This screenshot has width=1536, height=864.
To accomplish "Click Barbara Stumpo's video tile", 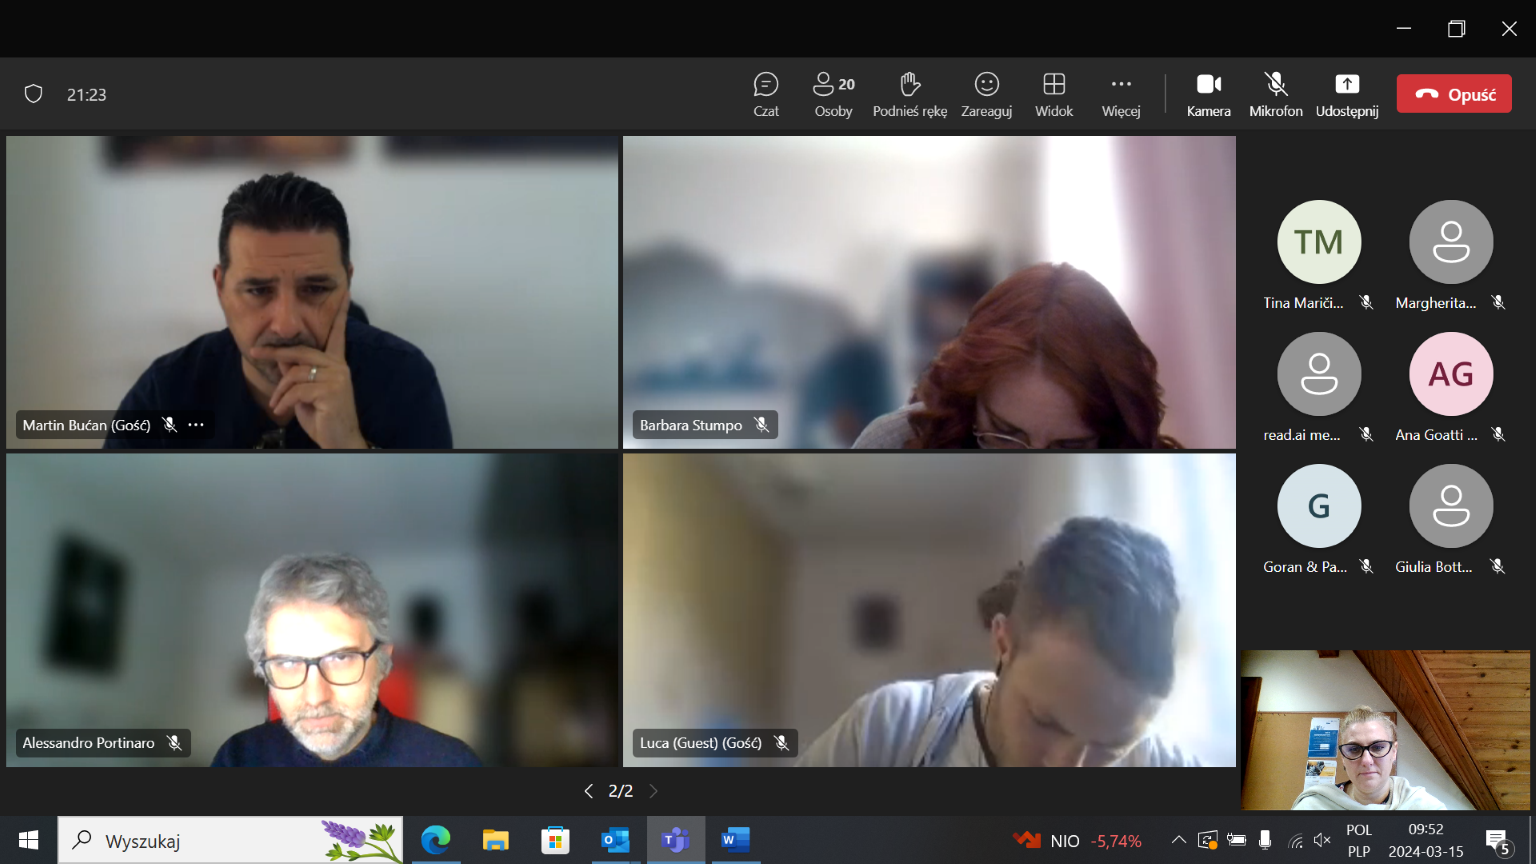I will (x=929, y=292).
